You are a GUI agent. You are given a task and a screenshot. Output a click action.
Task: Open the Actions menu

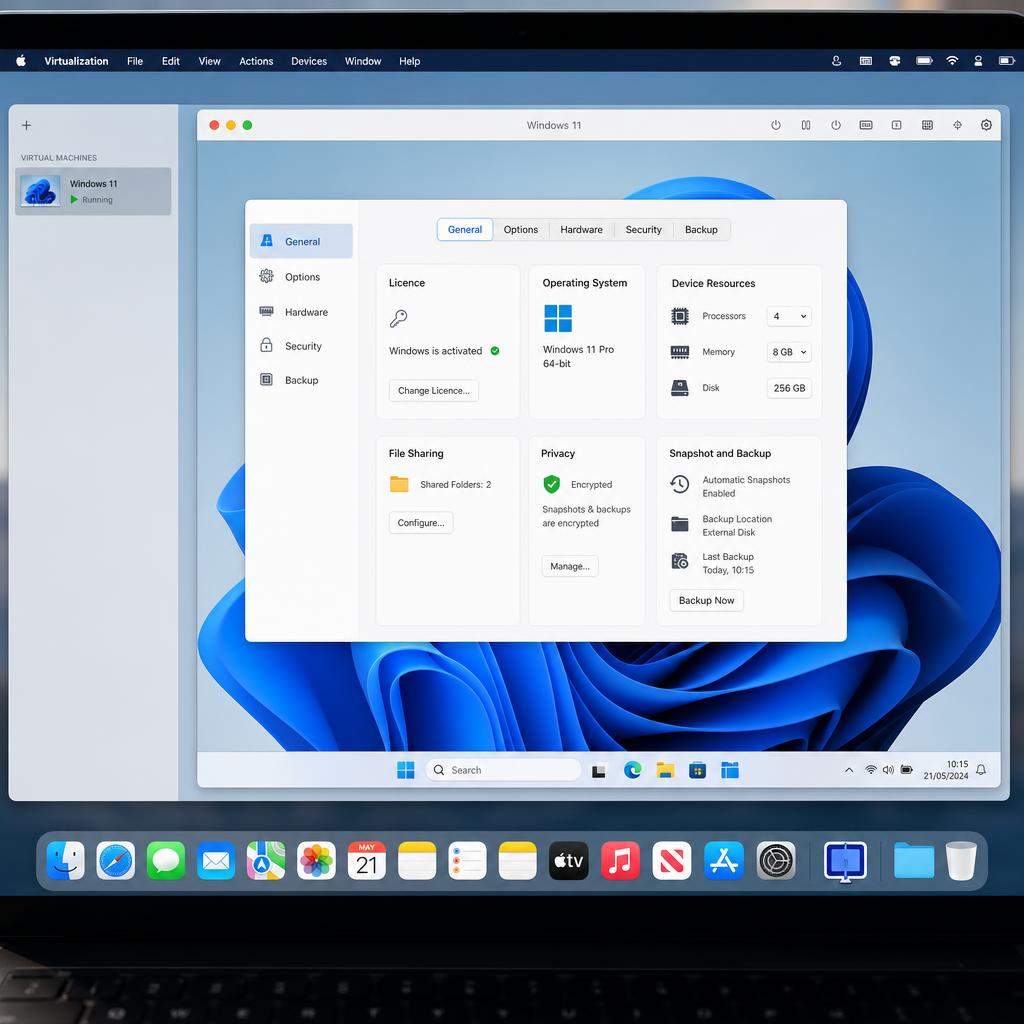pos(256,61)
